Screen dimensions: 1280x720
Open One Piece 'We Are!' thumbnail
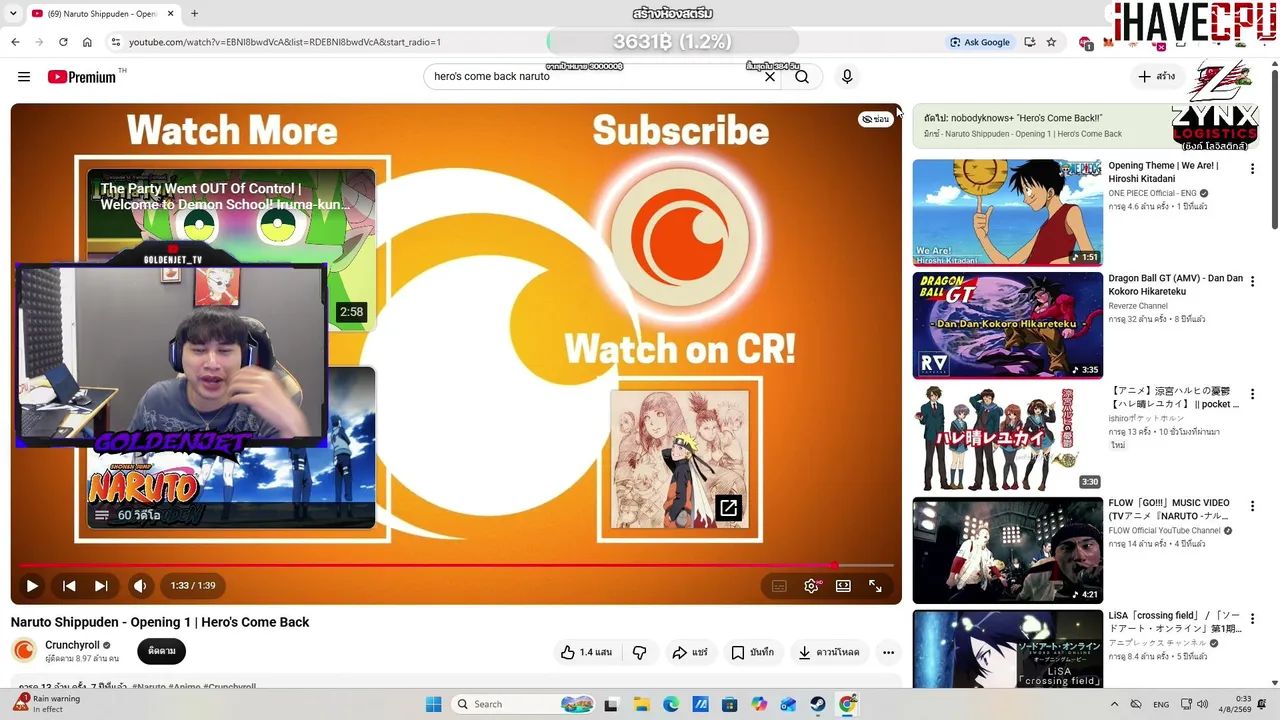tap(1007, 212)
